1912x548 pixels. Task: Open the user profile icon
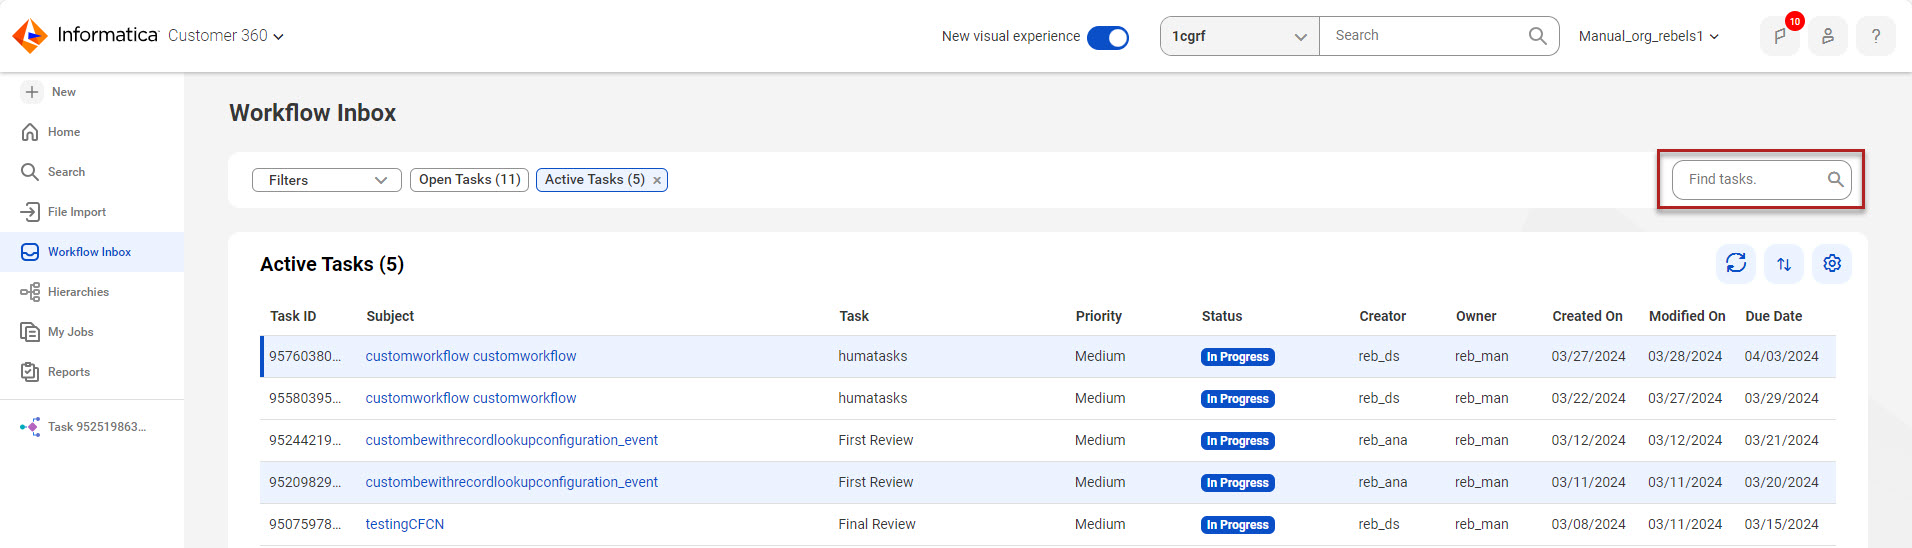pos(1828,36)
